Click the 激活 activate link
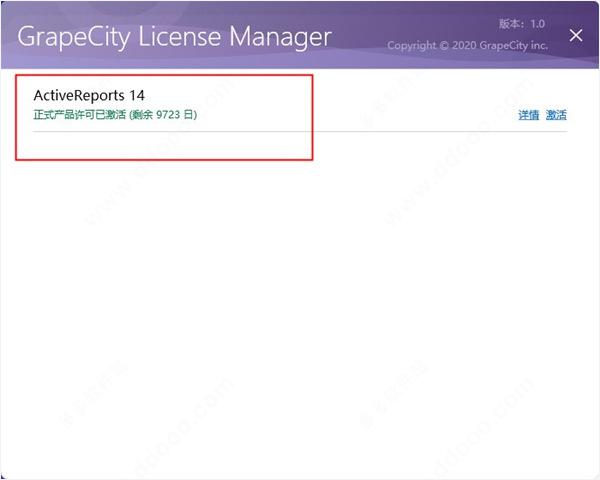Viewport: 600px width, 480px height. pyautogui.click(x=556, y=115)
